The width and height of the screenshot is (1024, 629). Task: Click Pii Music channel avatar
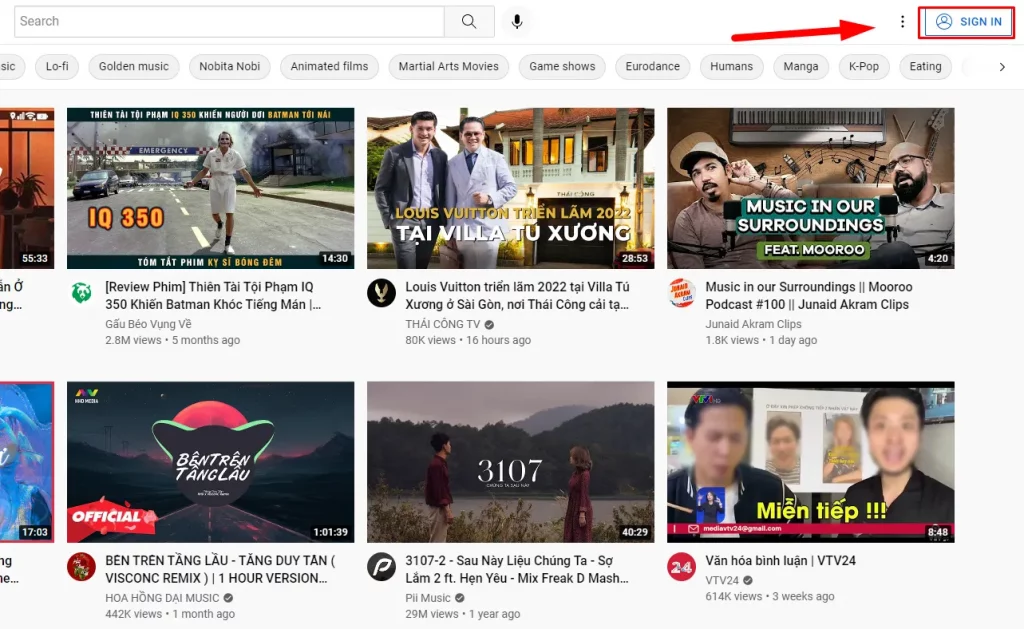tap(381, 566)
